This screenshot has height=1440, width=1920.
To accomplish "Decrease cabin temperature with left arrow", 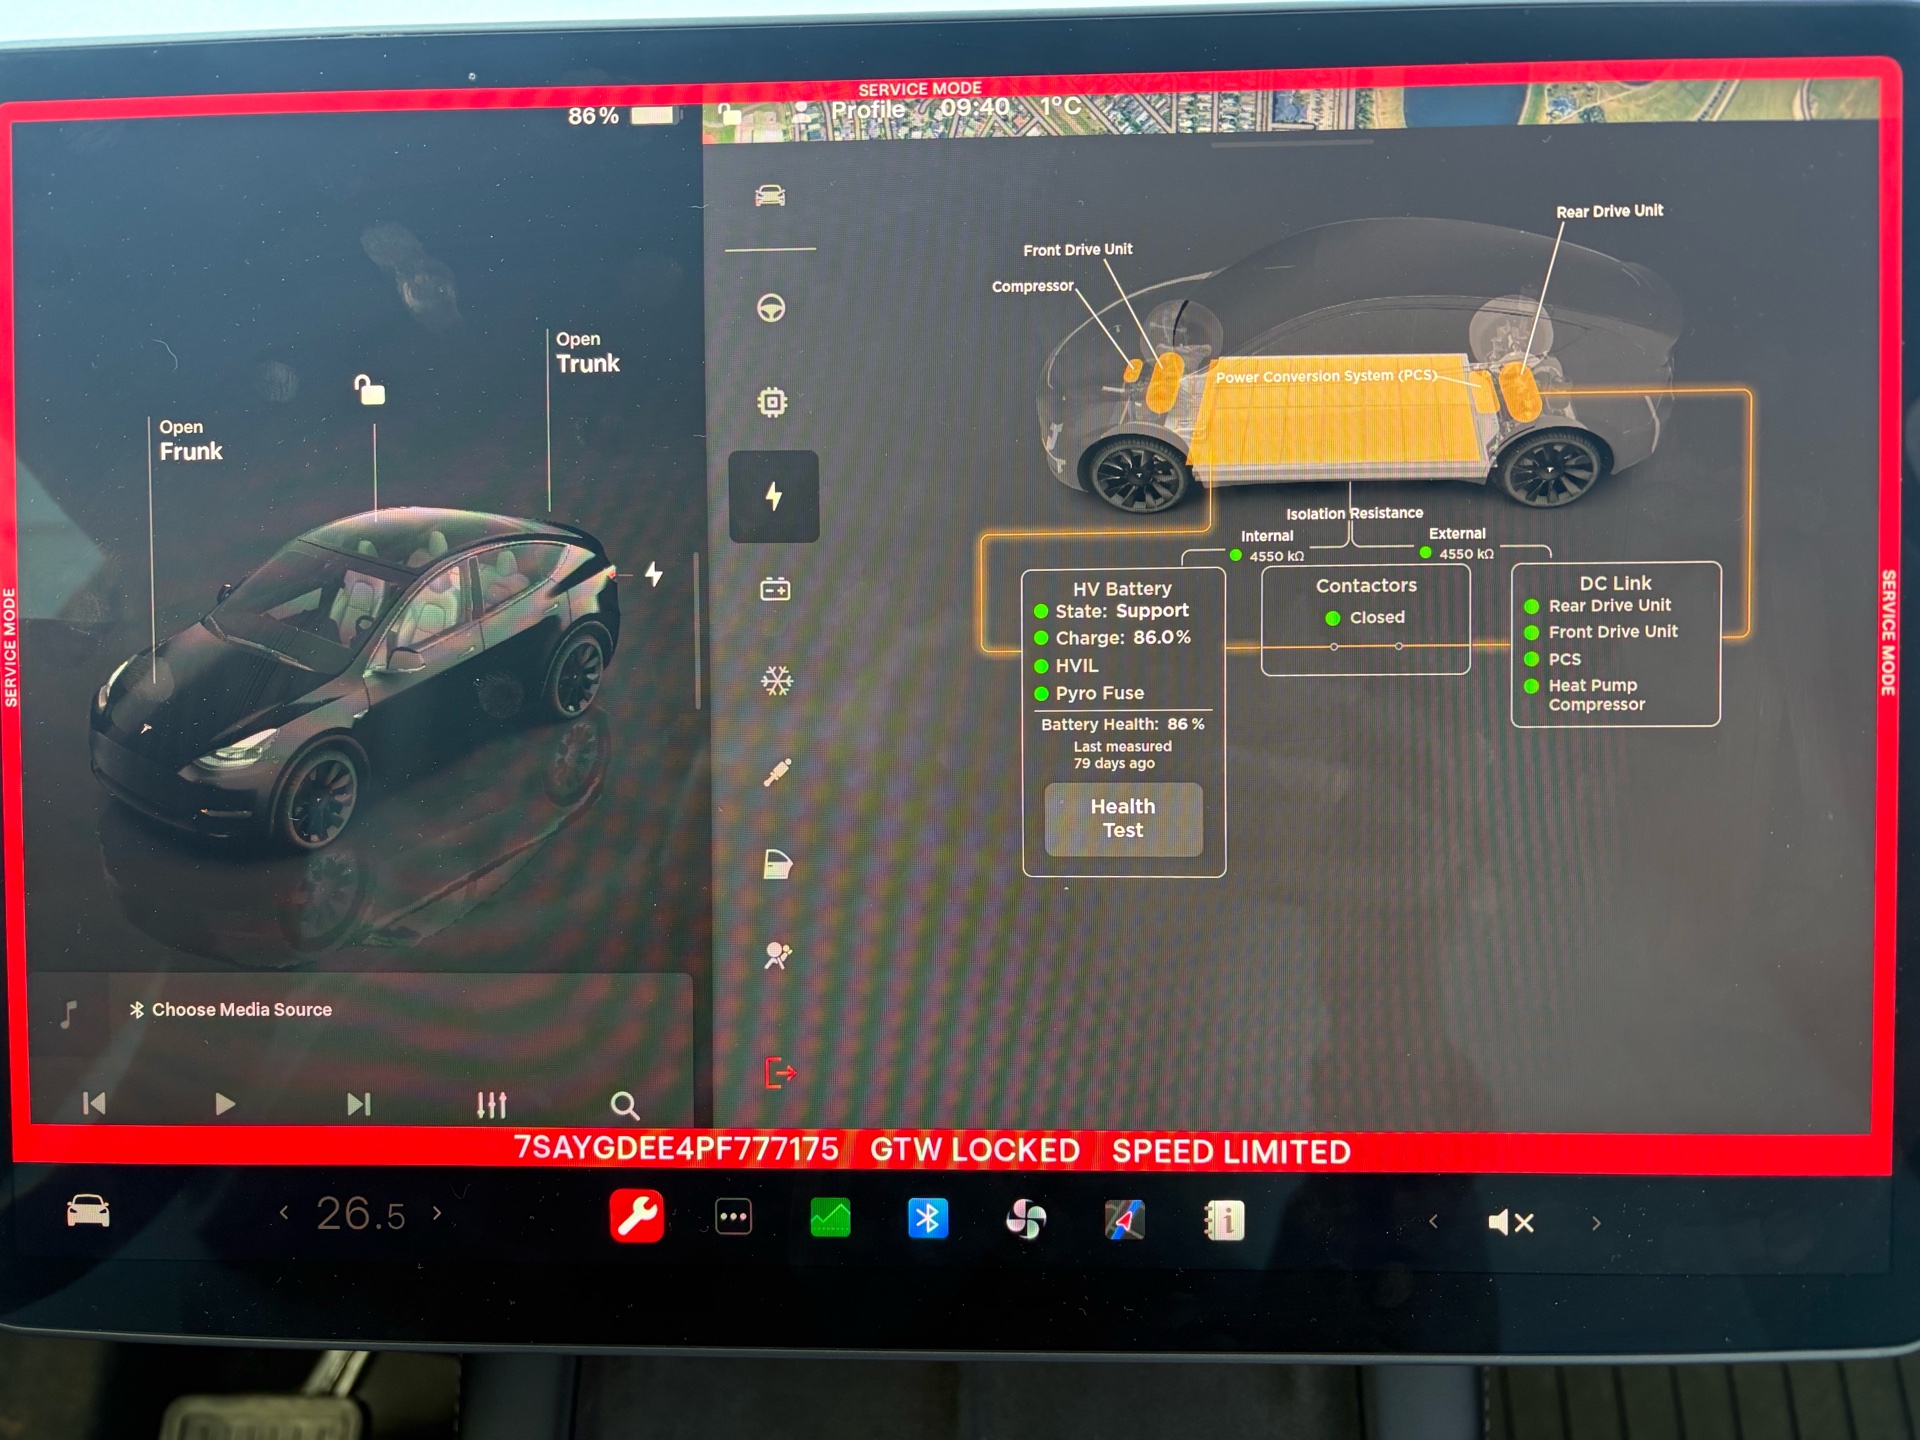I will 285,1213.
